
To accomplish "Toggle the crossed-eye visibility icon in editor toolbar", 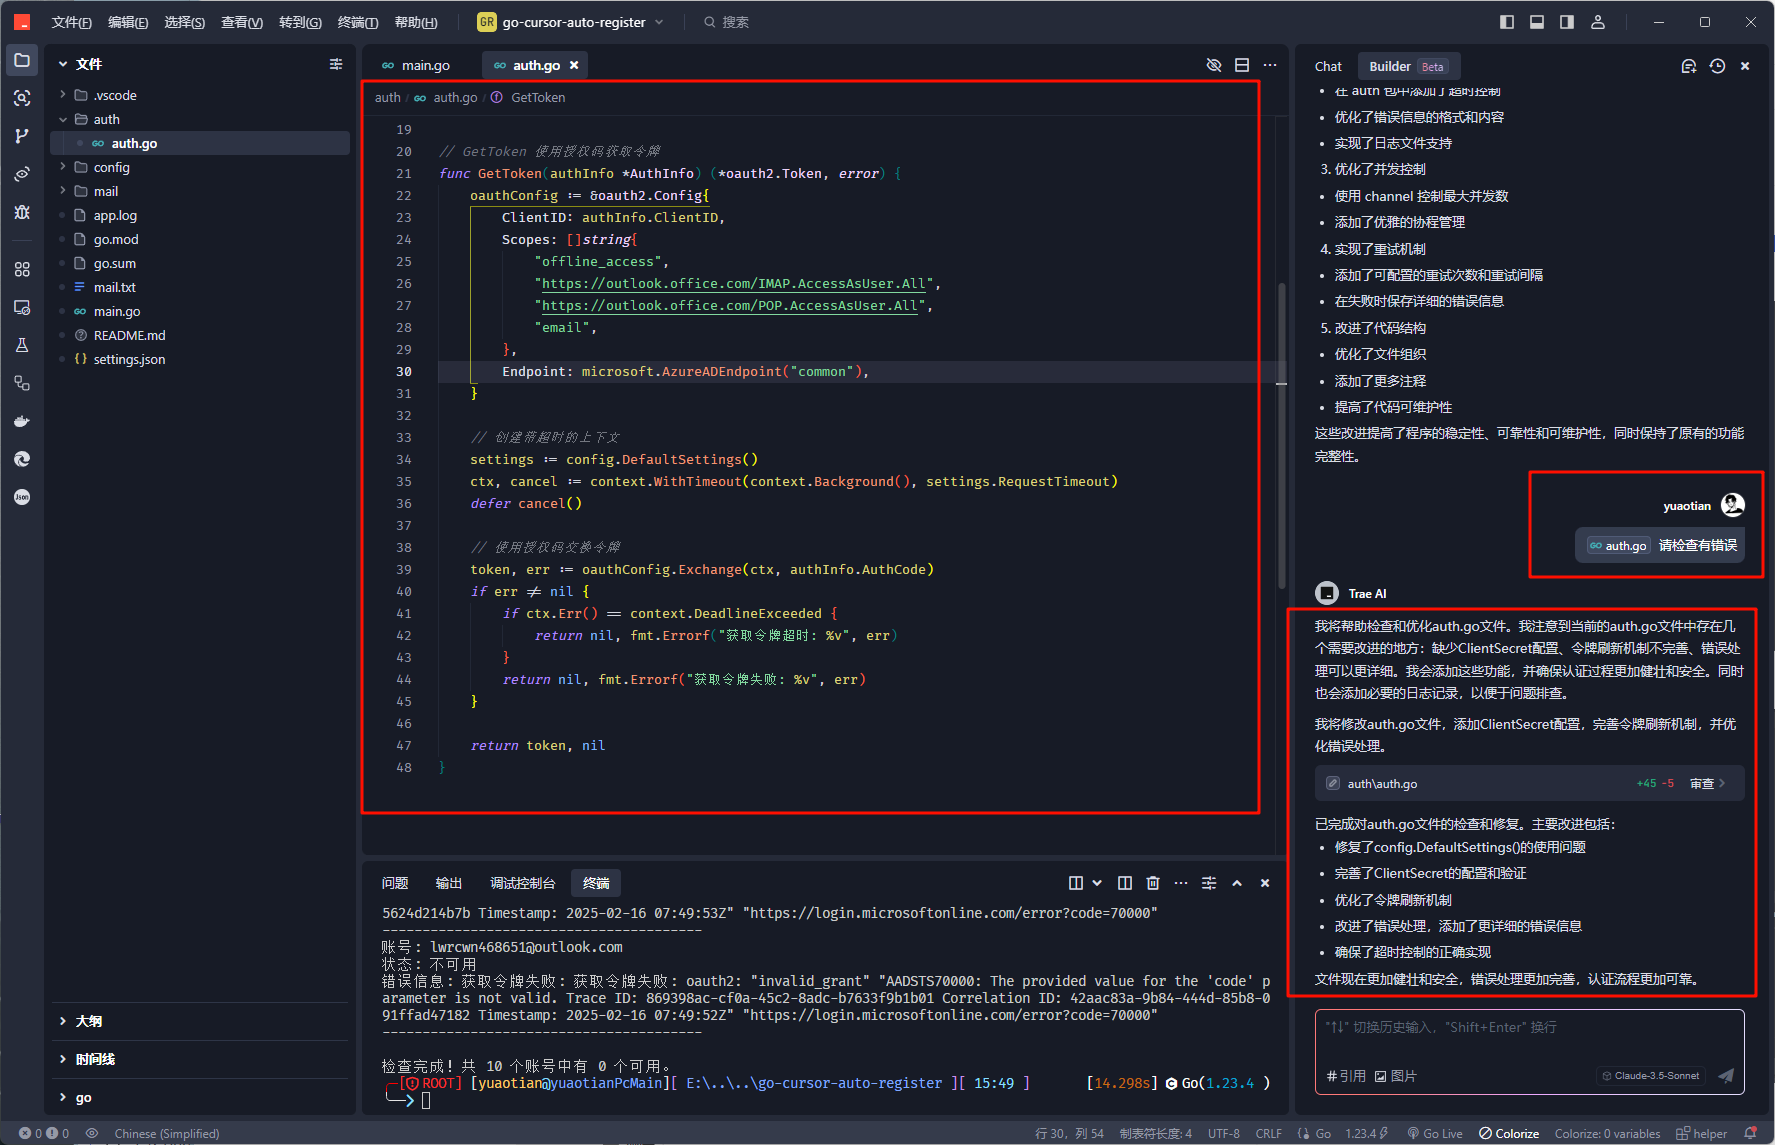I will (1214, 65).
